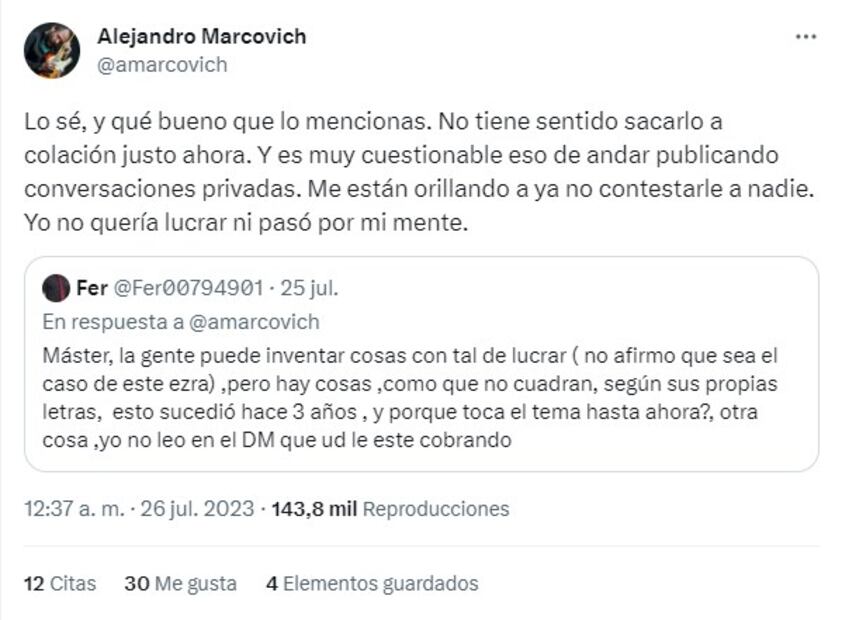Viewport: 842px width, 620px height.
Task: Open '4 Elementos guardados' bookmarks count
Action: [x=372, y=583]
